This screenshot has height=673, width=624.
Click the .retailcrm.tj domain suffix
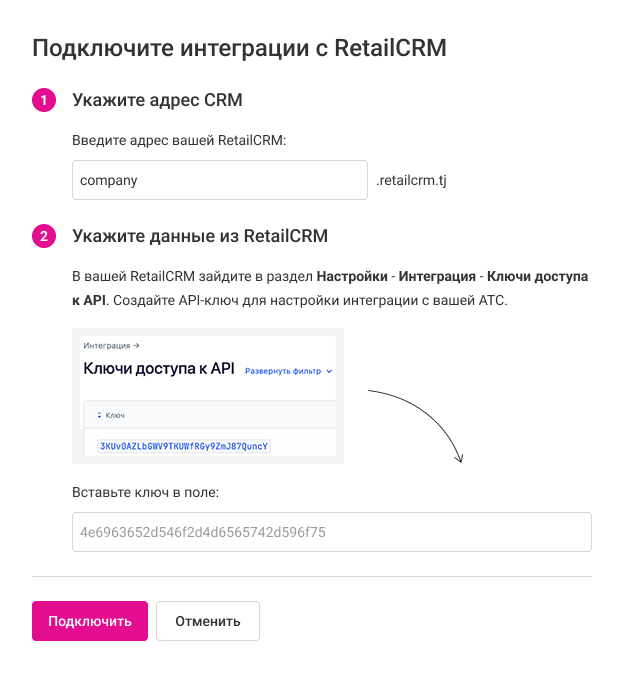[x=411, y=182]
